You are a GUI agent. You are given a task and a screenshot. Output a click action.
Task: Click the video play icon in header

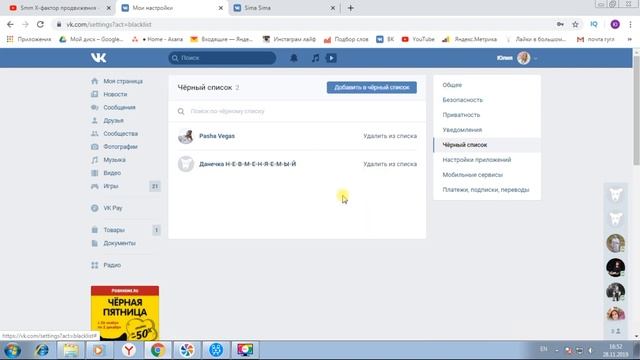pos(331,58)
